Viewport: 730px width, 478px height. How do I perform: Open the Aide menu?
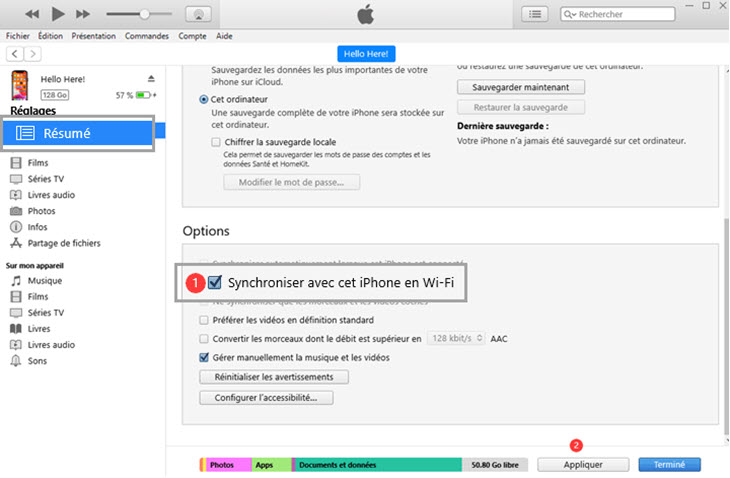click(224, 36)
